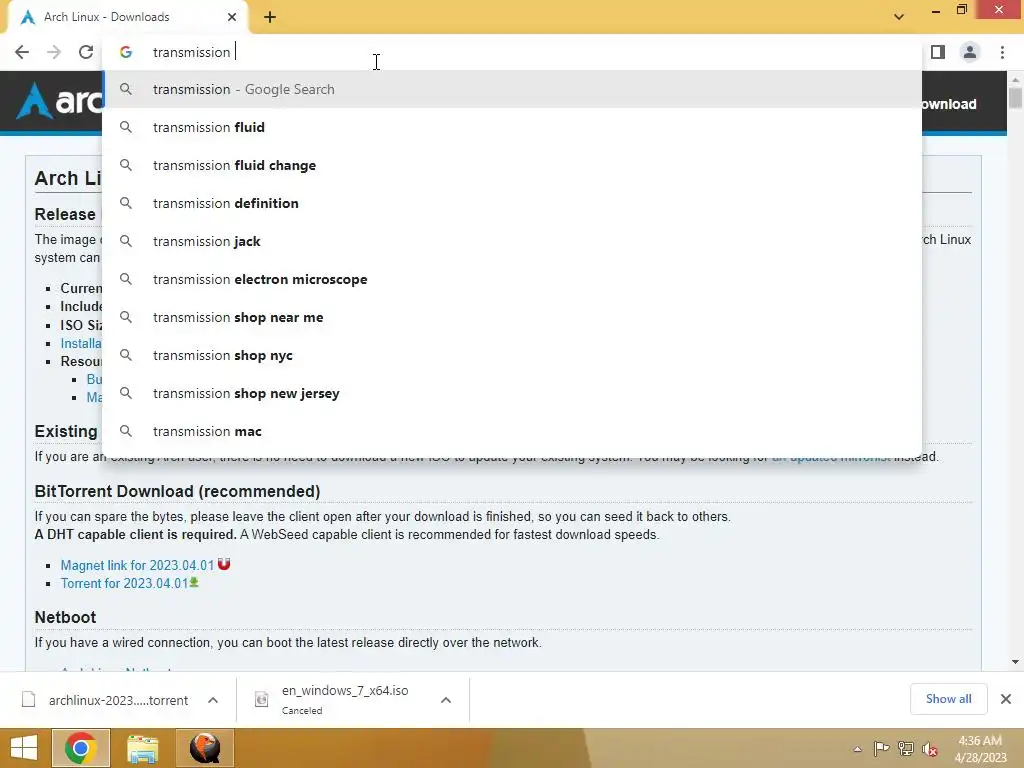This screenshot has width=1024, height=768.
Task: Pick the 'transmission mac' suggestion
Action: (x=512, y=431)
